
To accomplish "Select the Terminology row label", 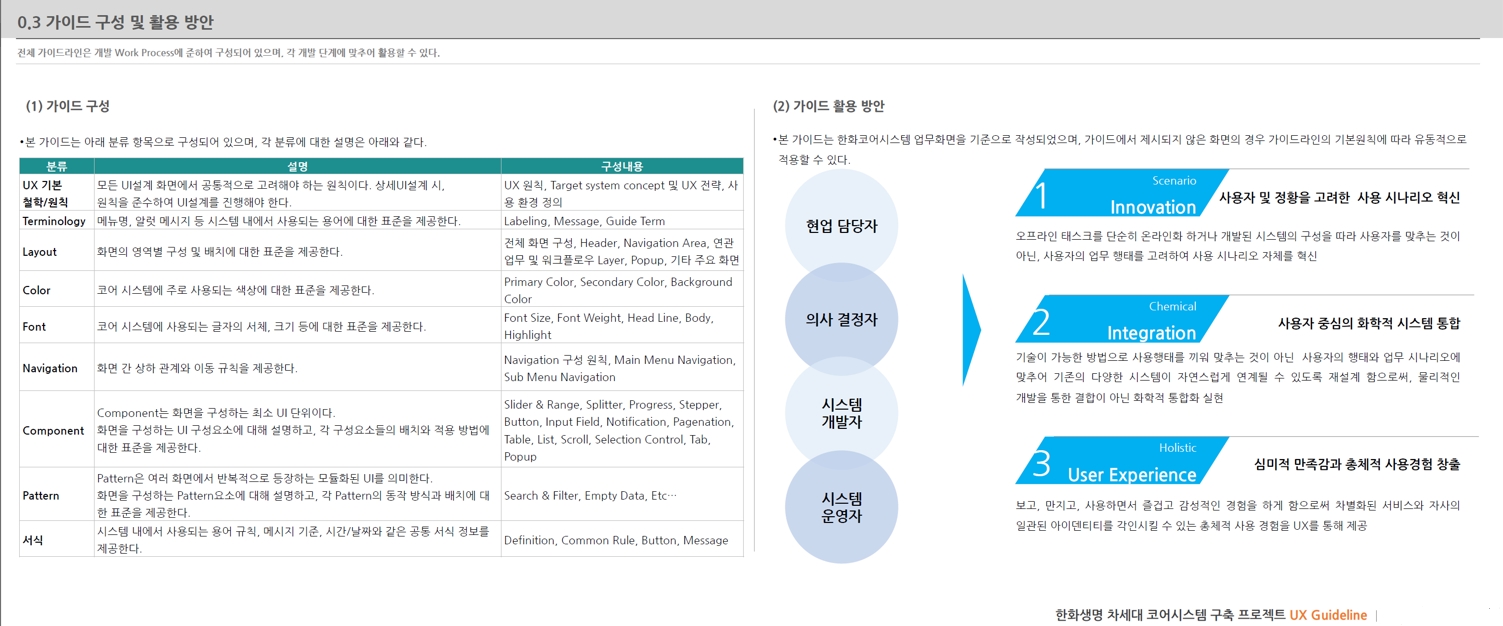I will 54,221.
